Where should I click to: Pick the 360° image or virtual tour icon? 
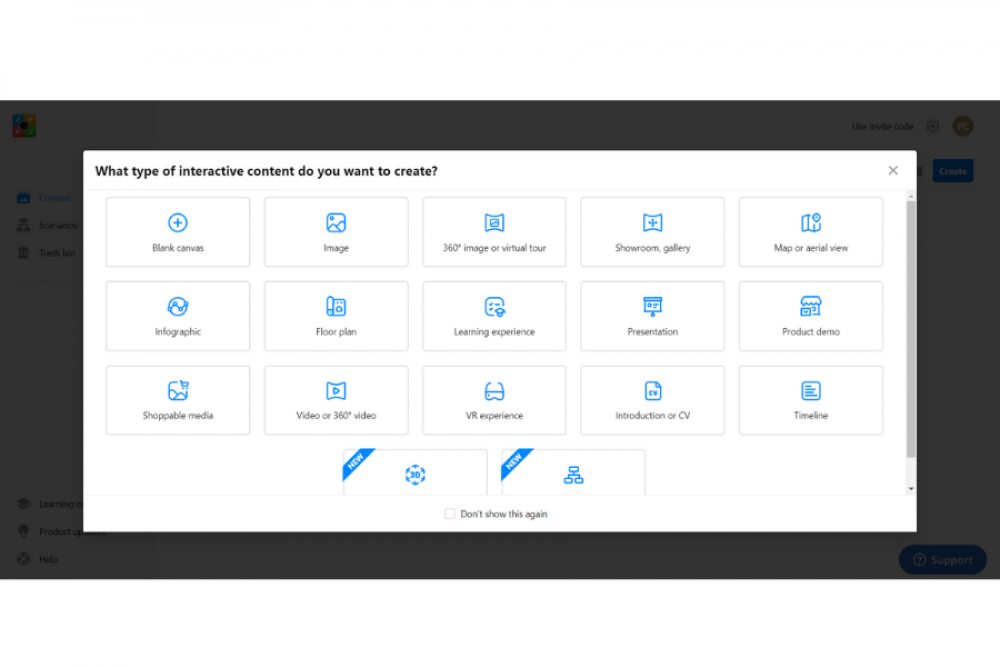(x=494, y=223)
